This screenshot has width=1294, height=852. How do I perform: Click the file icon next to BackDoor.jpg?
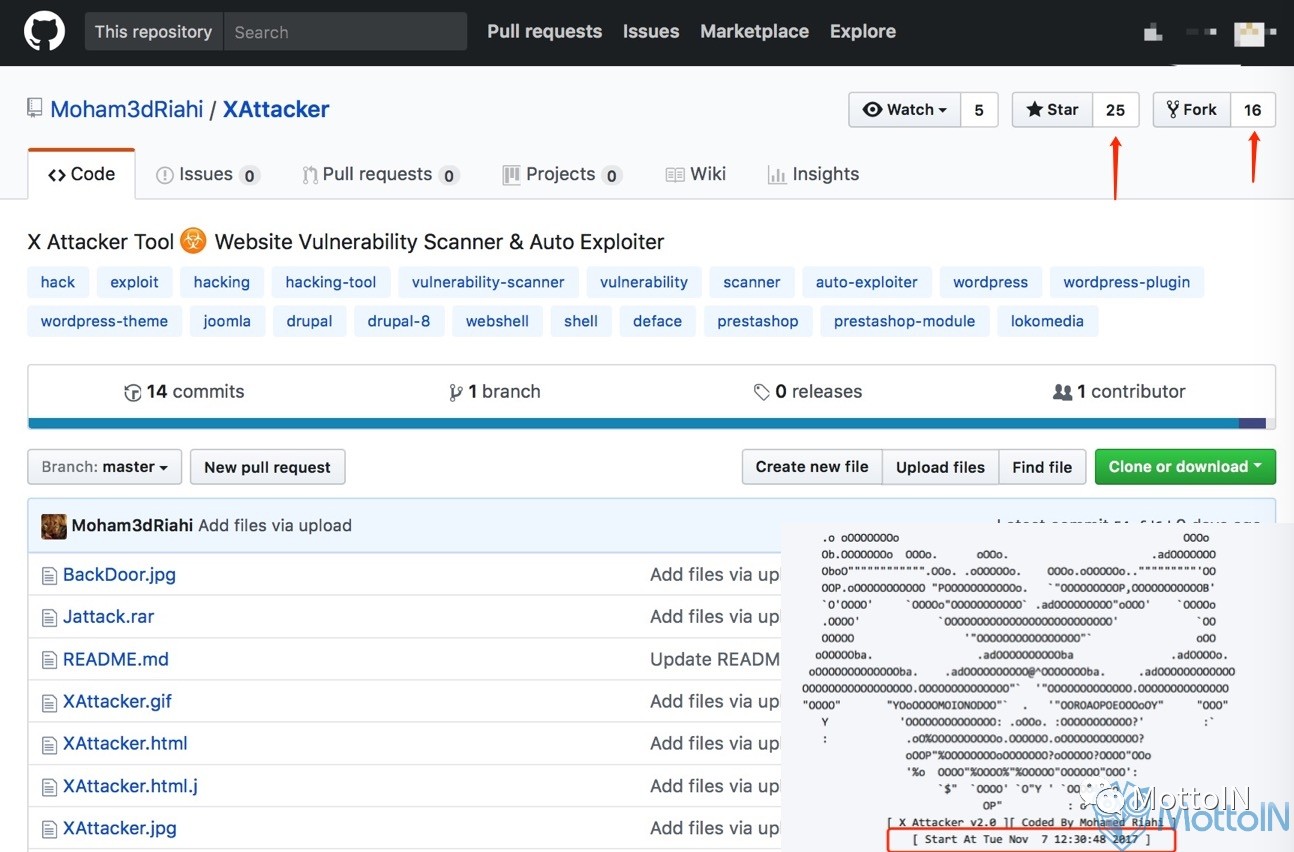pyautogui.click(x=49, y=576)
